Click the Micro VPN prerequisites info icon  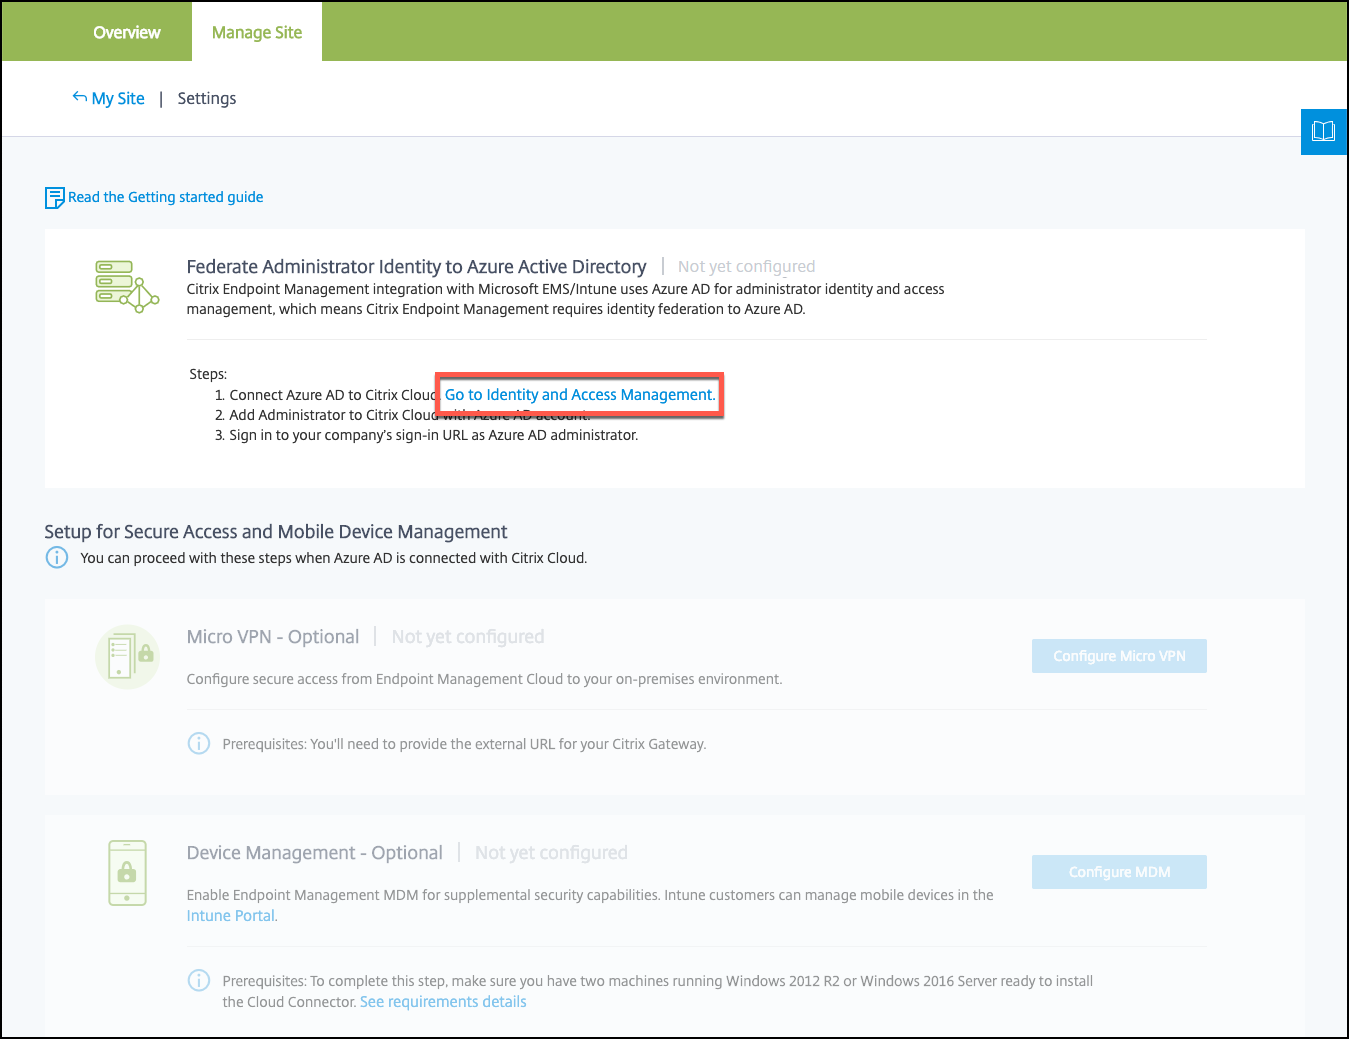pyautogui.click(x=199, y=743)
